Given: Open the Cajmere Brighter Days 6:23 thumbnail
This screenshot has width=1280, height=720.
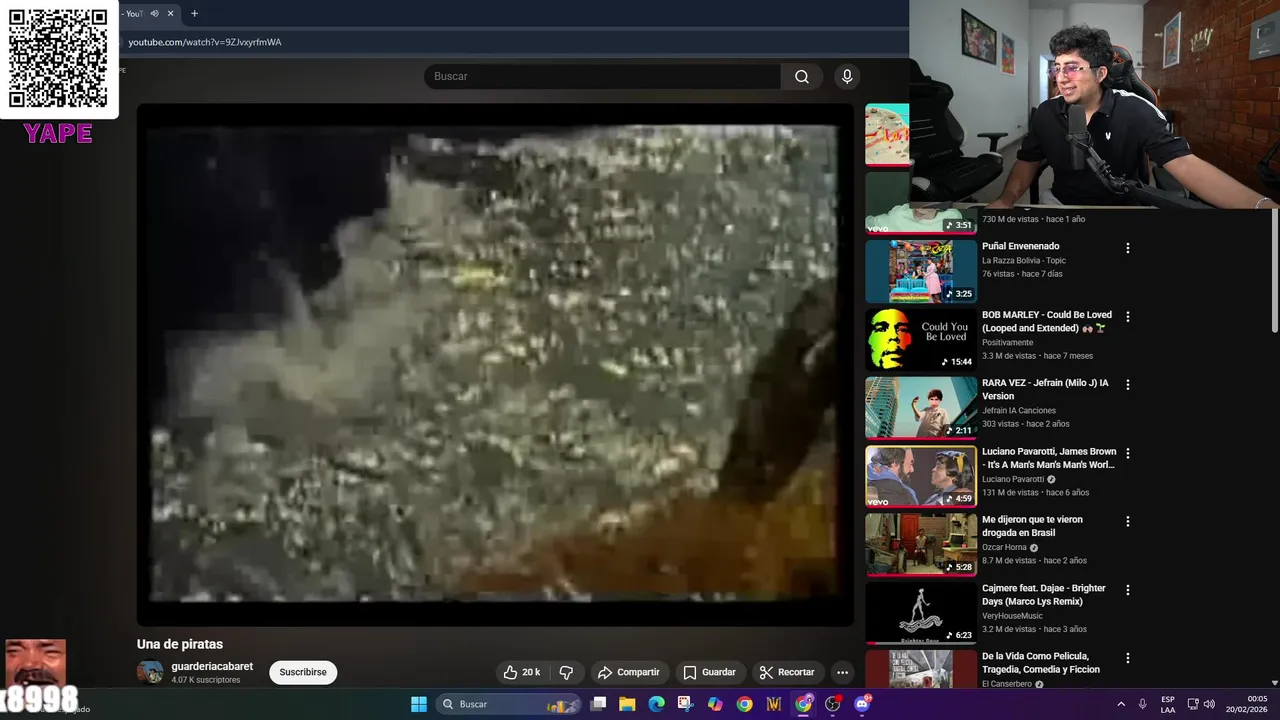Looking at the screenshot, I should (921, 613).
